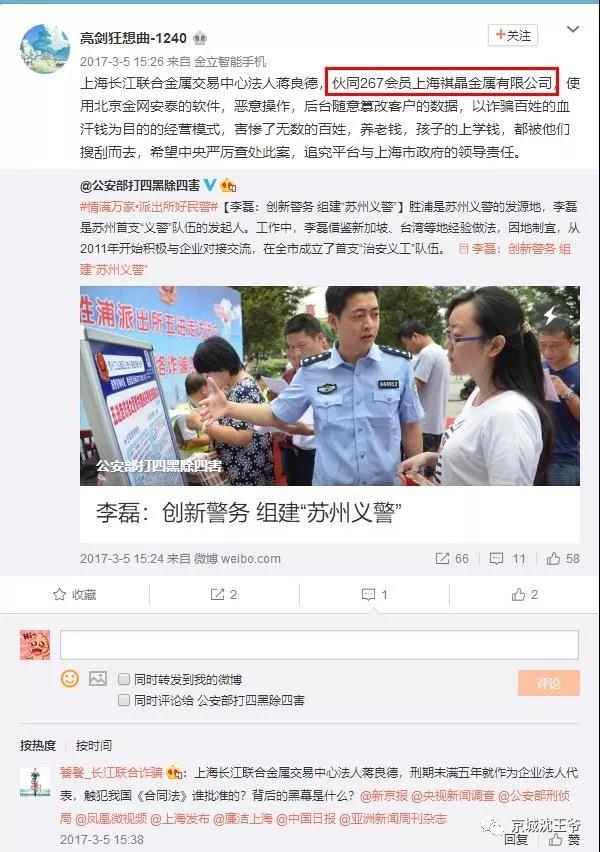Click into the comment text field
The height and width of the screenshot is (852, 600).
(x=319, y=645)
